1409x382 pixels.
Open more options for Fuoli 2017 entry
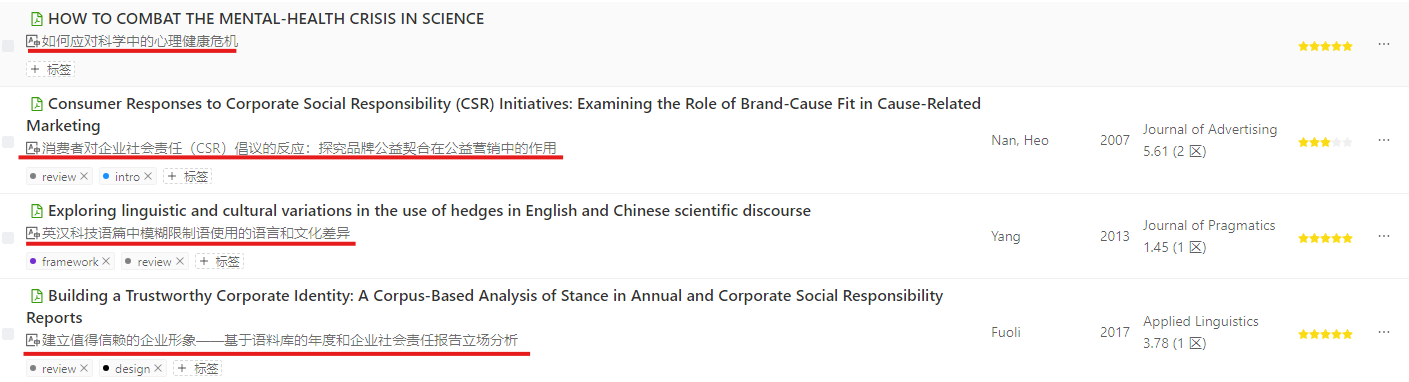click(x=1384, y=333)
